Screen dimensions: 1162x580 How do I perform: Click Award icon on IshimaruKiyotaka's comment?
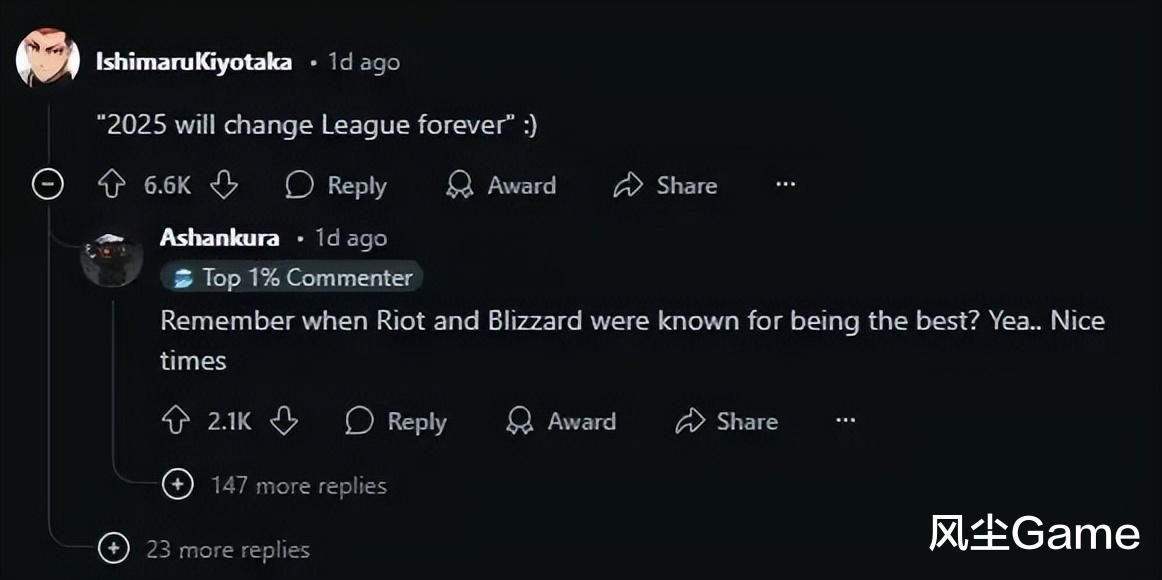pyautogui.click(x=459, y=185)
